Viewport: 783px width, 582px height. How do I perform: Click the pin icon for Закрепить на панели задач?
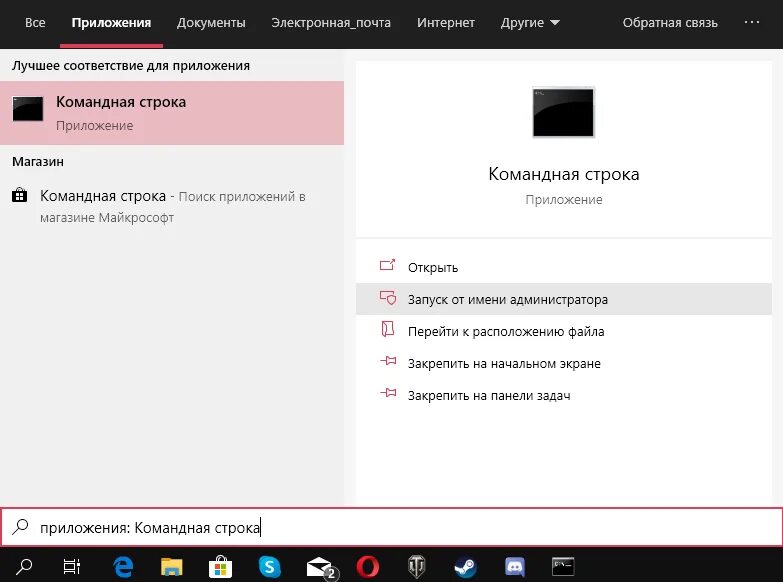pos(388,393)
